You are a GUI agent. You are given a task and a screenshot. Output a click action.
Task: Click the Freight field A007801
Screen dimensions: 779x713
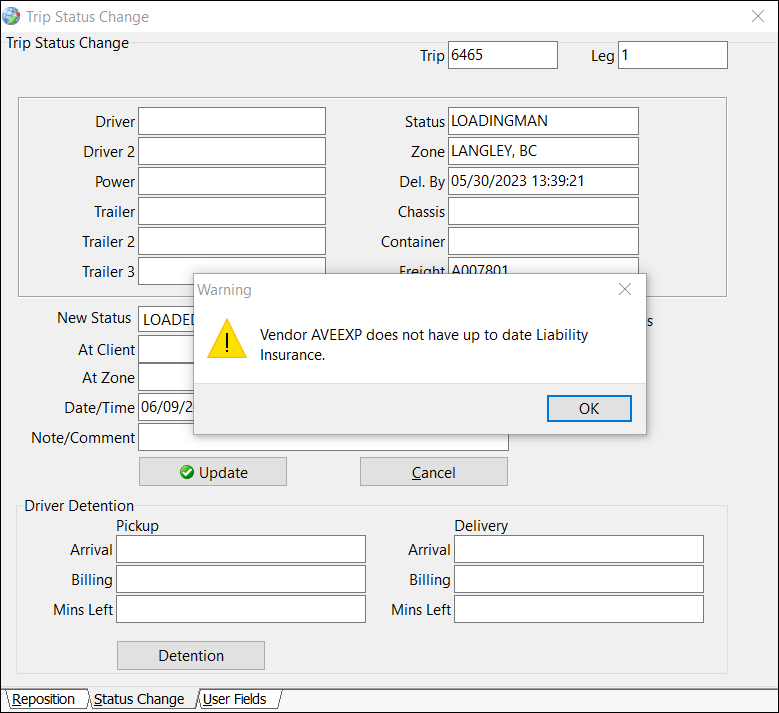543,265
